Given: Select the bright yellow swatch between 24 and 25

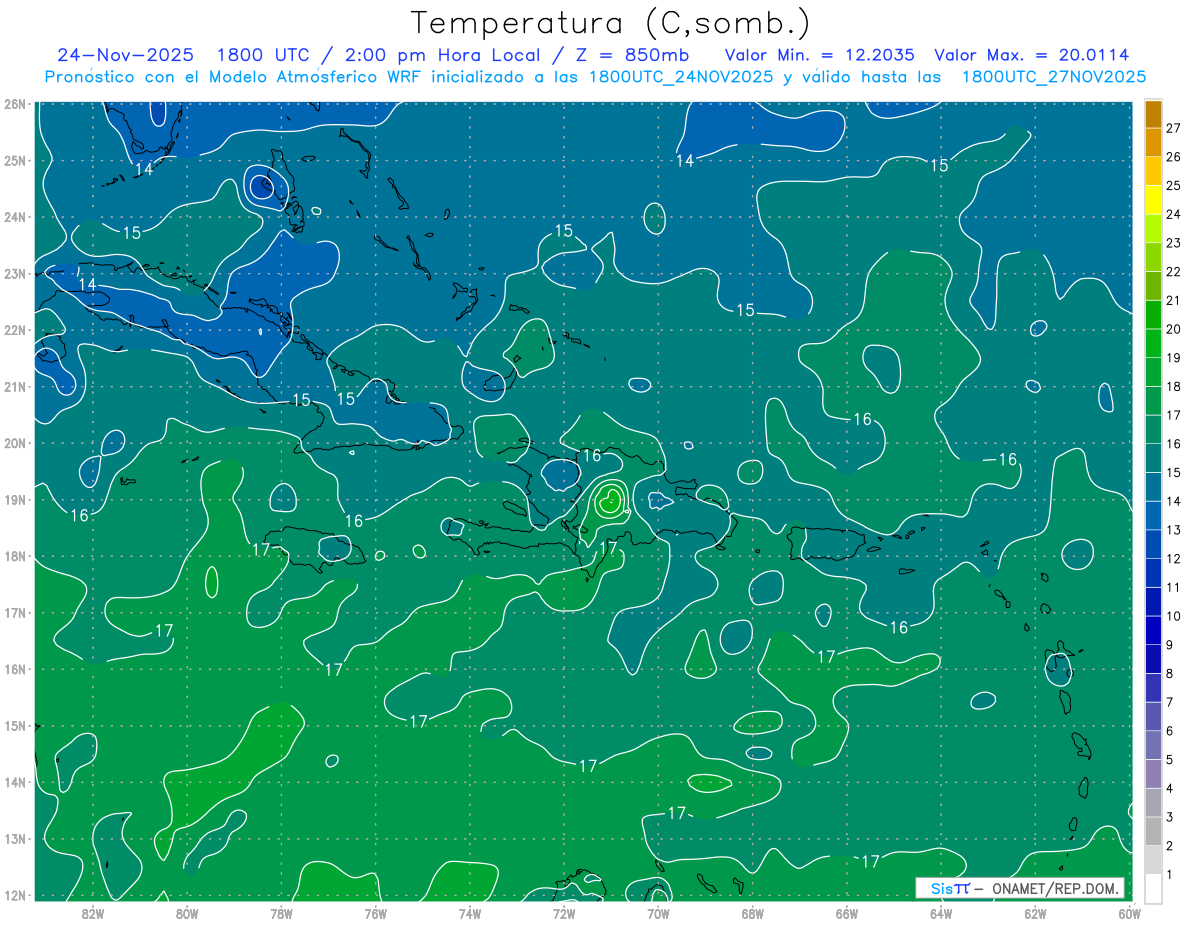Looking at the screenshot, I should [1153, 200].
